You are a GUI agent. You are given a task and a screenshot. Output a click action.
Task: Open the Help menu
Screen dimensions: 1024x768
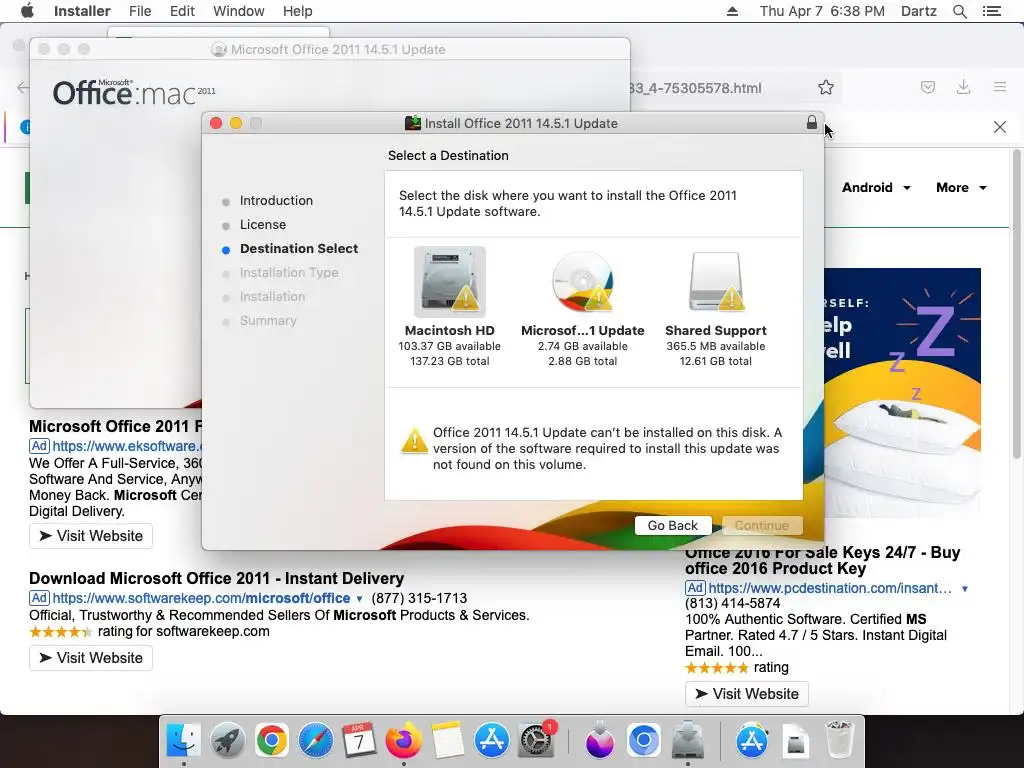(297, 11)
